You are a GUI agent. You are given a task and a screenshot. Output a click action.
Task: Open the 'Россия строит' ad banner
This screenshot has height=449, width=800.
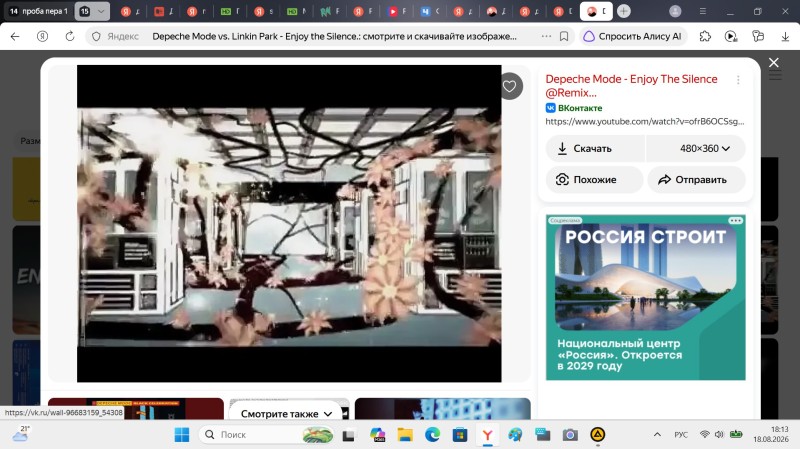[x=645, y=297]
